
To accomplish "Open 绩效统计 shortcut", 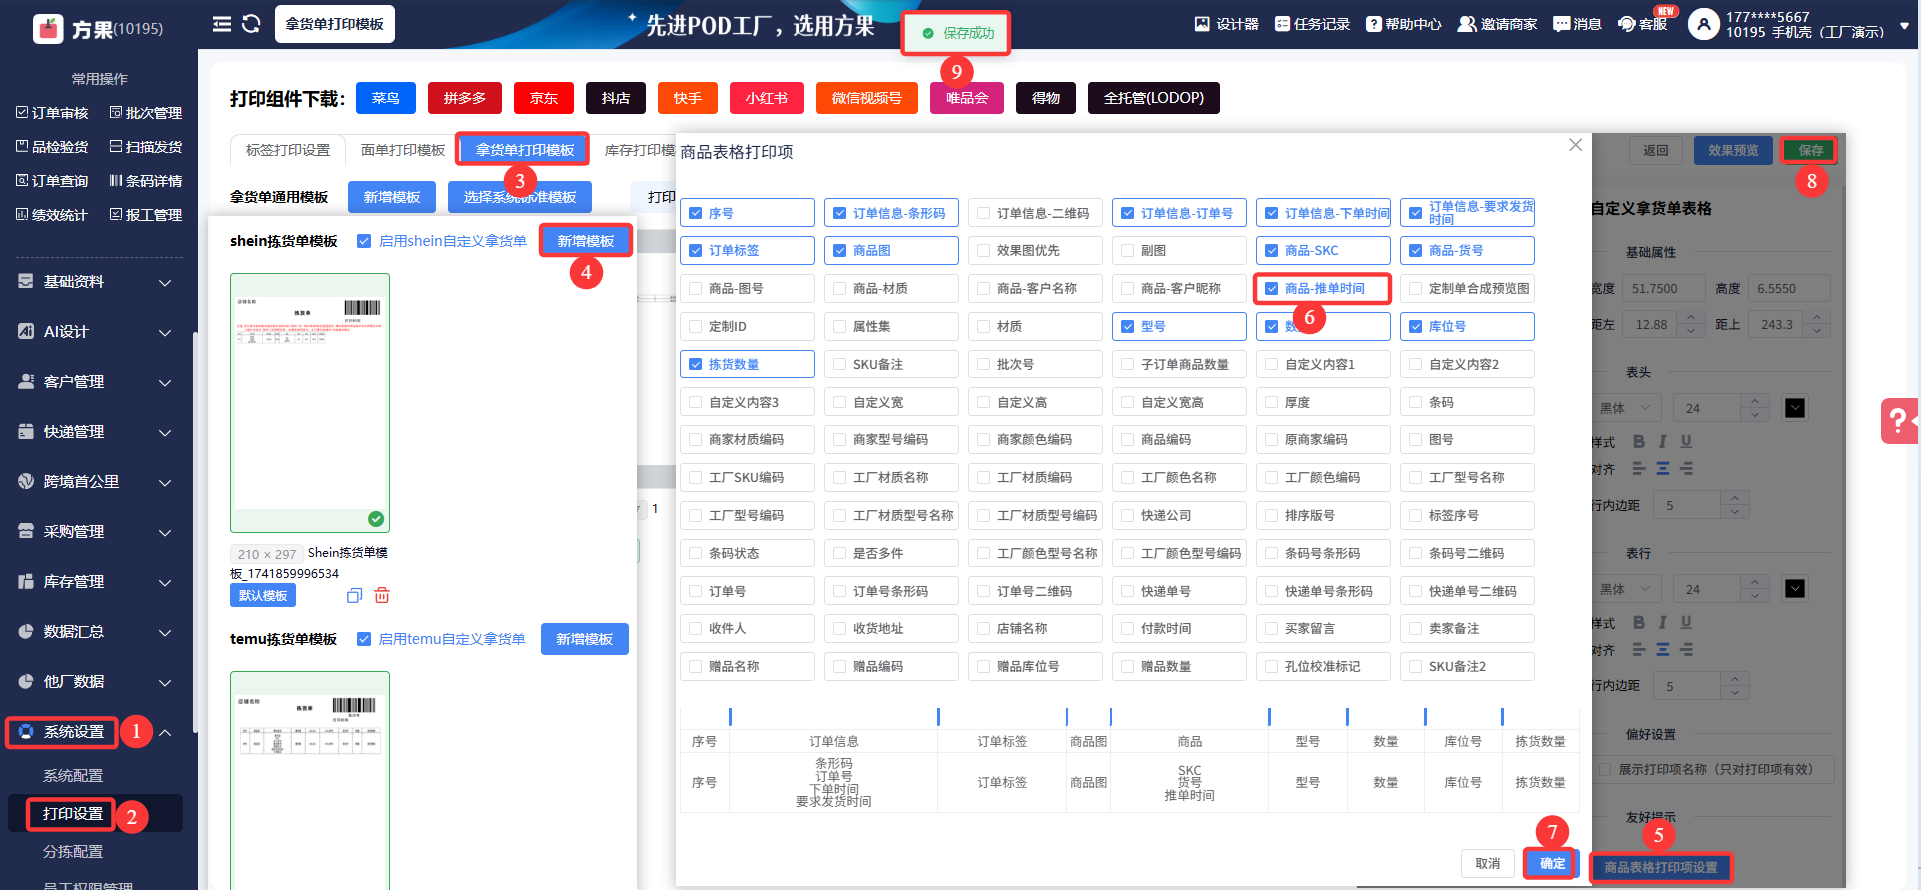I will [52, 215].
